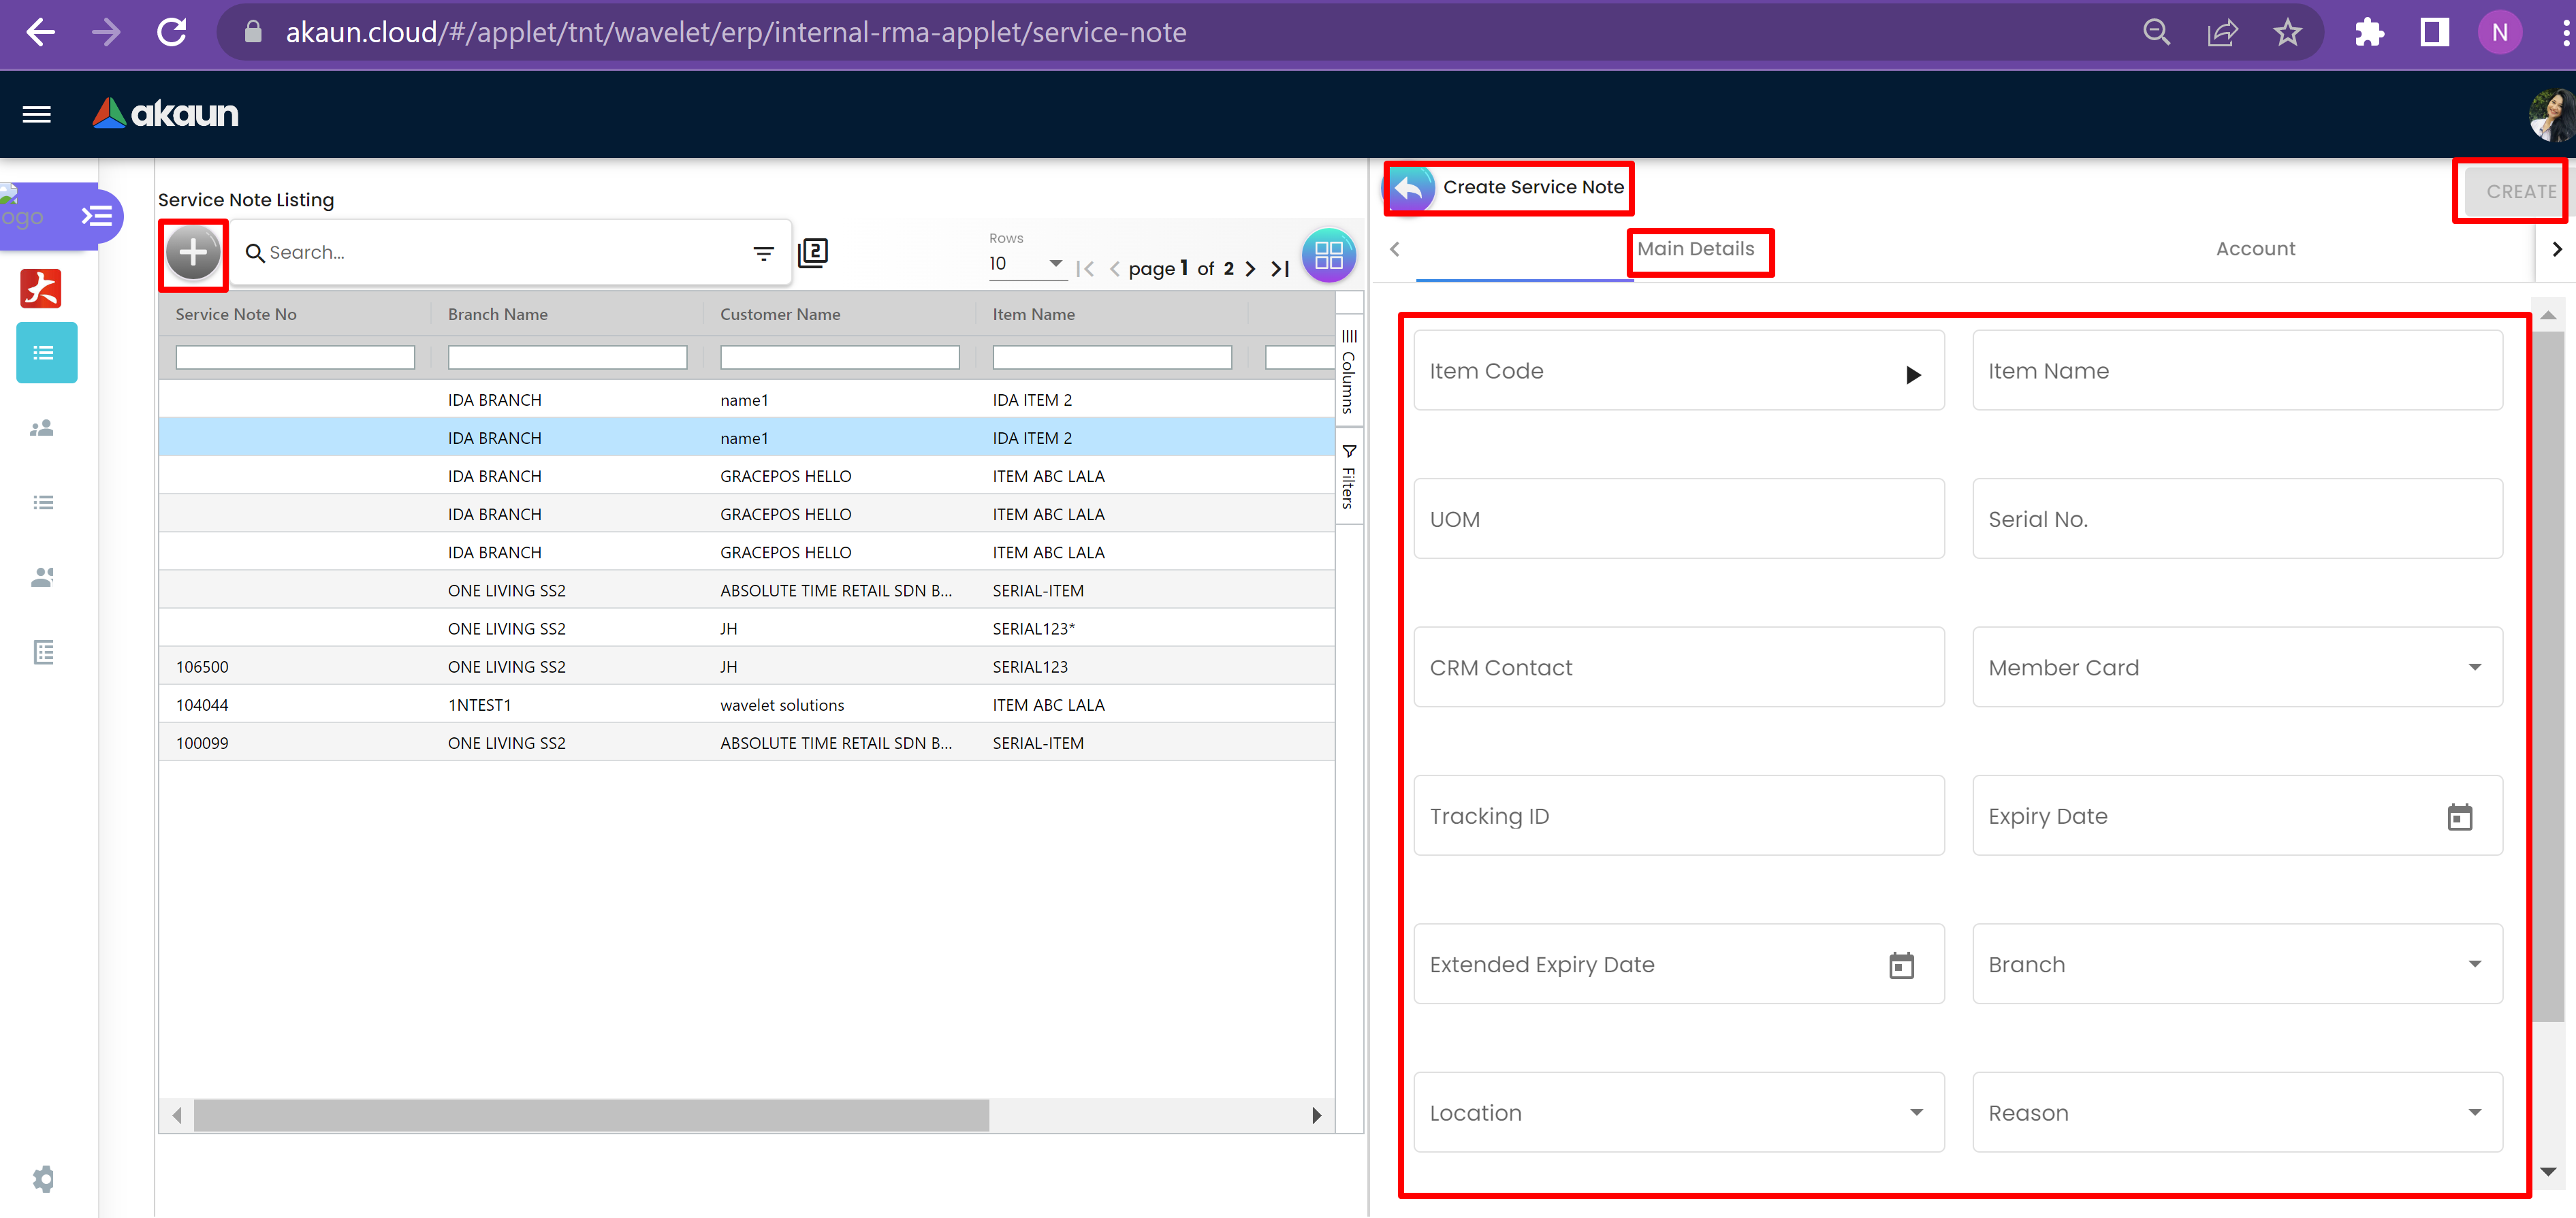Switch to the Account tab

click(x=2254, y=249)
